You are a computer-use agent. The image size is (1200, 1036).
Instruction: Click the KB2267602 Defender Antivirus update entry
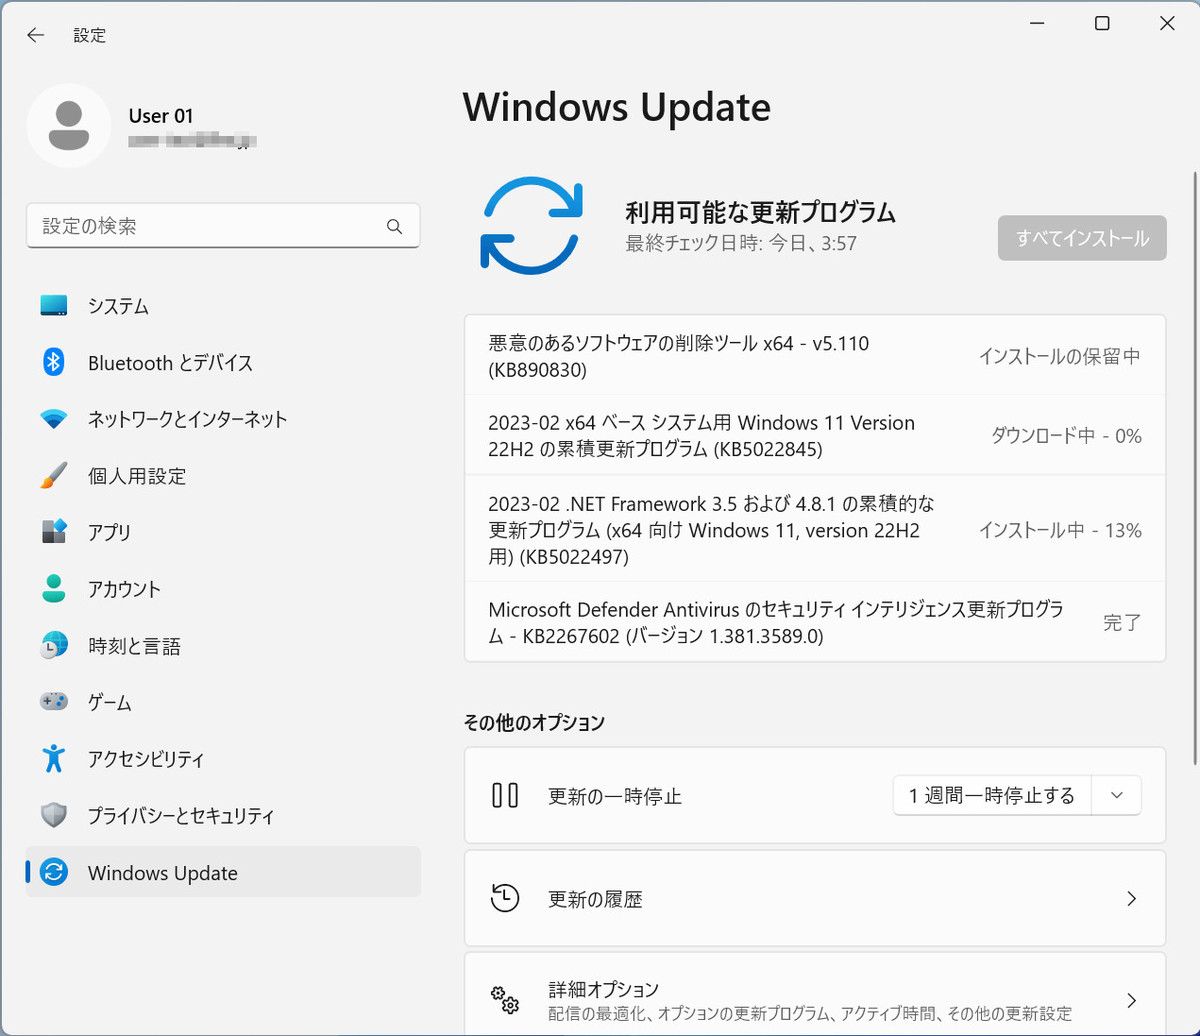(x=815, y=621)
